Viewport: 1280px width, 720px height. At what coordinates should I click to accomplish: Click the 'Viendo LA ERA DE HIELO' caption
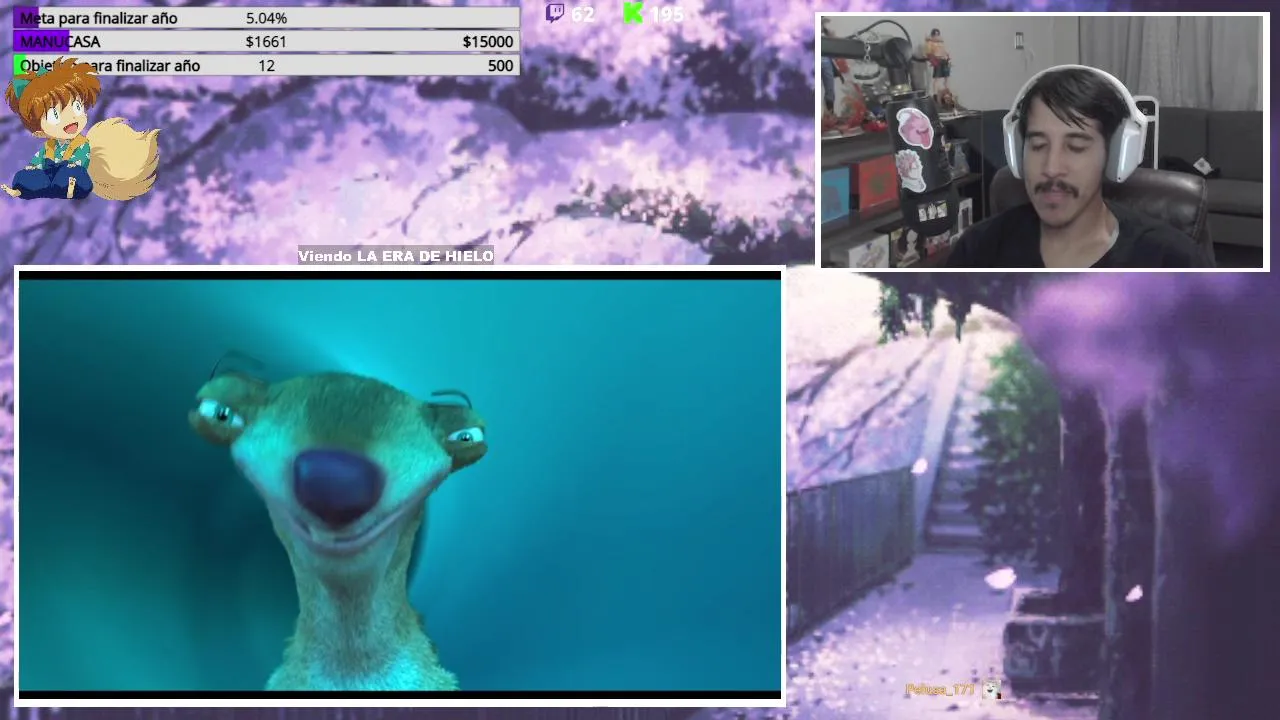[x=396, y=256]
